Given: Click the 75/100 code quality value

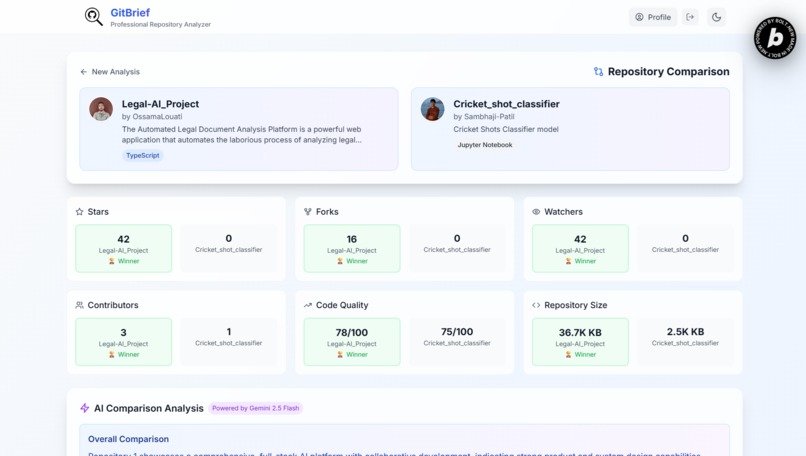Looking at the screenshot, I should point(457,332).
